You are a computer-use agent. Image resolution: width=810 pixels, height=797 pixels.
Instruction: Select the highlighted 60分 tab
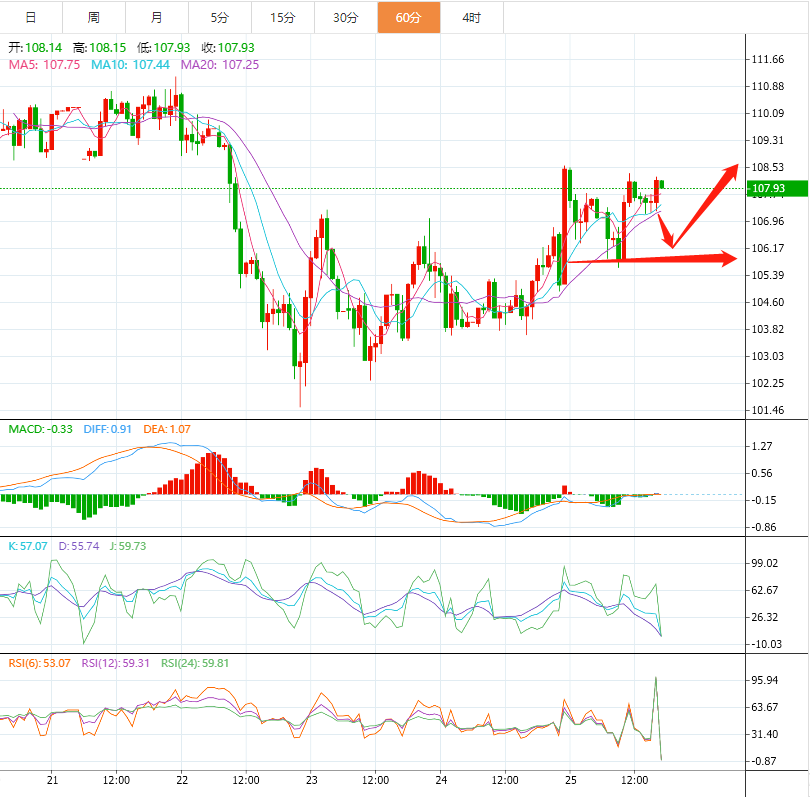click(409, 18)
